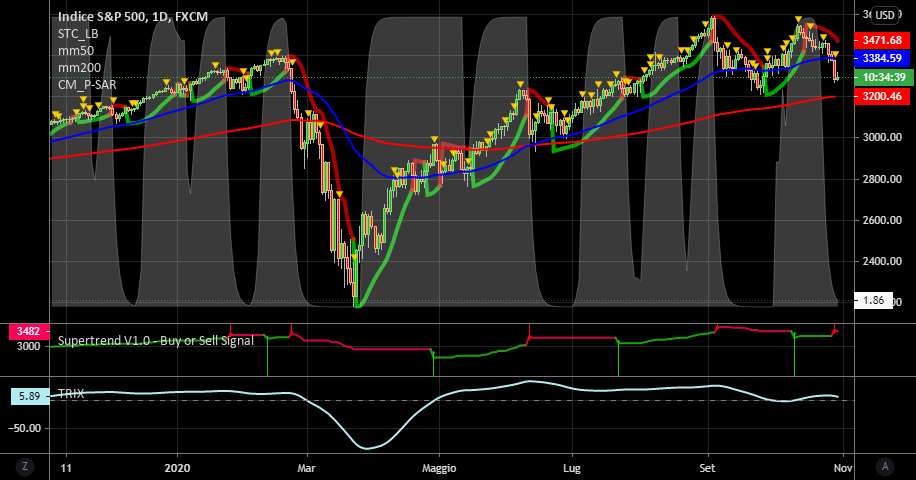Click the Nov date axis label
Image resolution: width=916 pixels, height=480 pixels.
click(842, 468)
